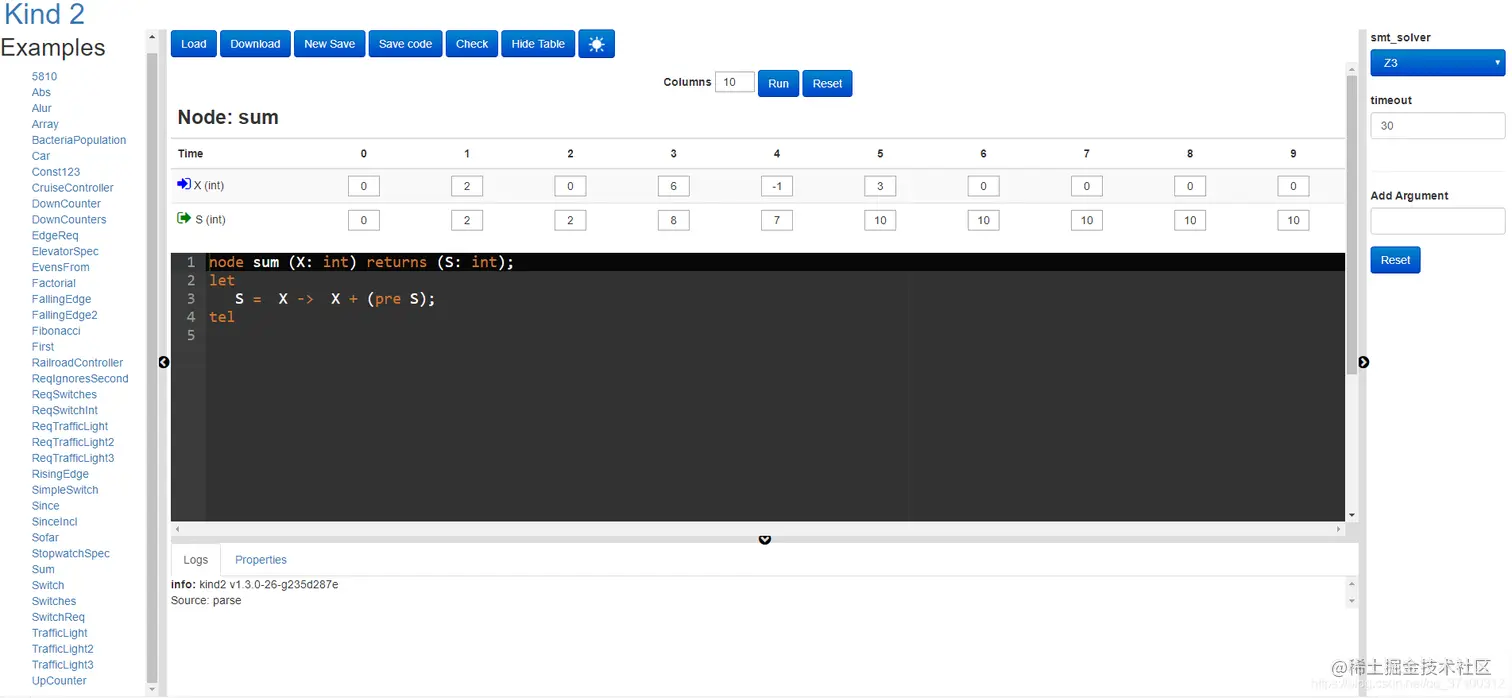
Task: Click the New Save button
Action: click(x=330, y=44)
